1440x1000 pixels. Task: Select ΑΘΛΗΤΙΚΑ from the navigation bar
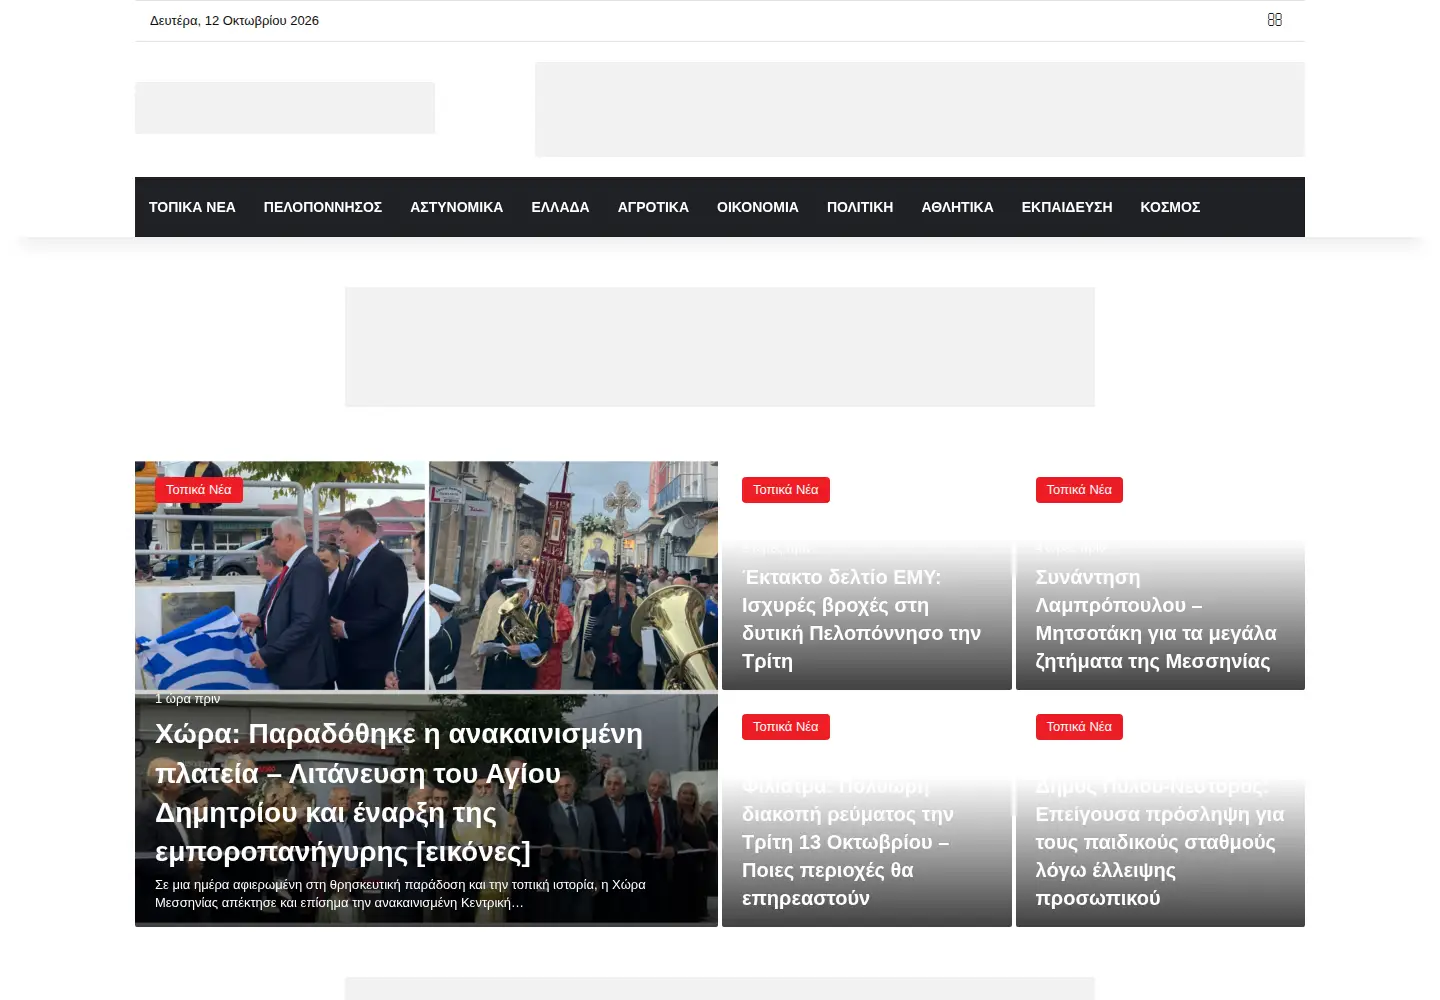coord(957,207)
